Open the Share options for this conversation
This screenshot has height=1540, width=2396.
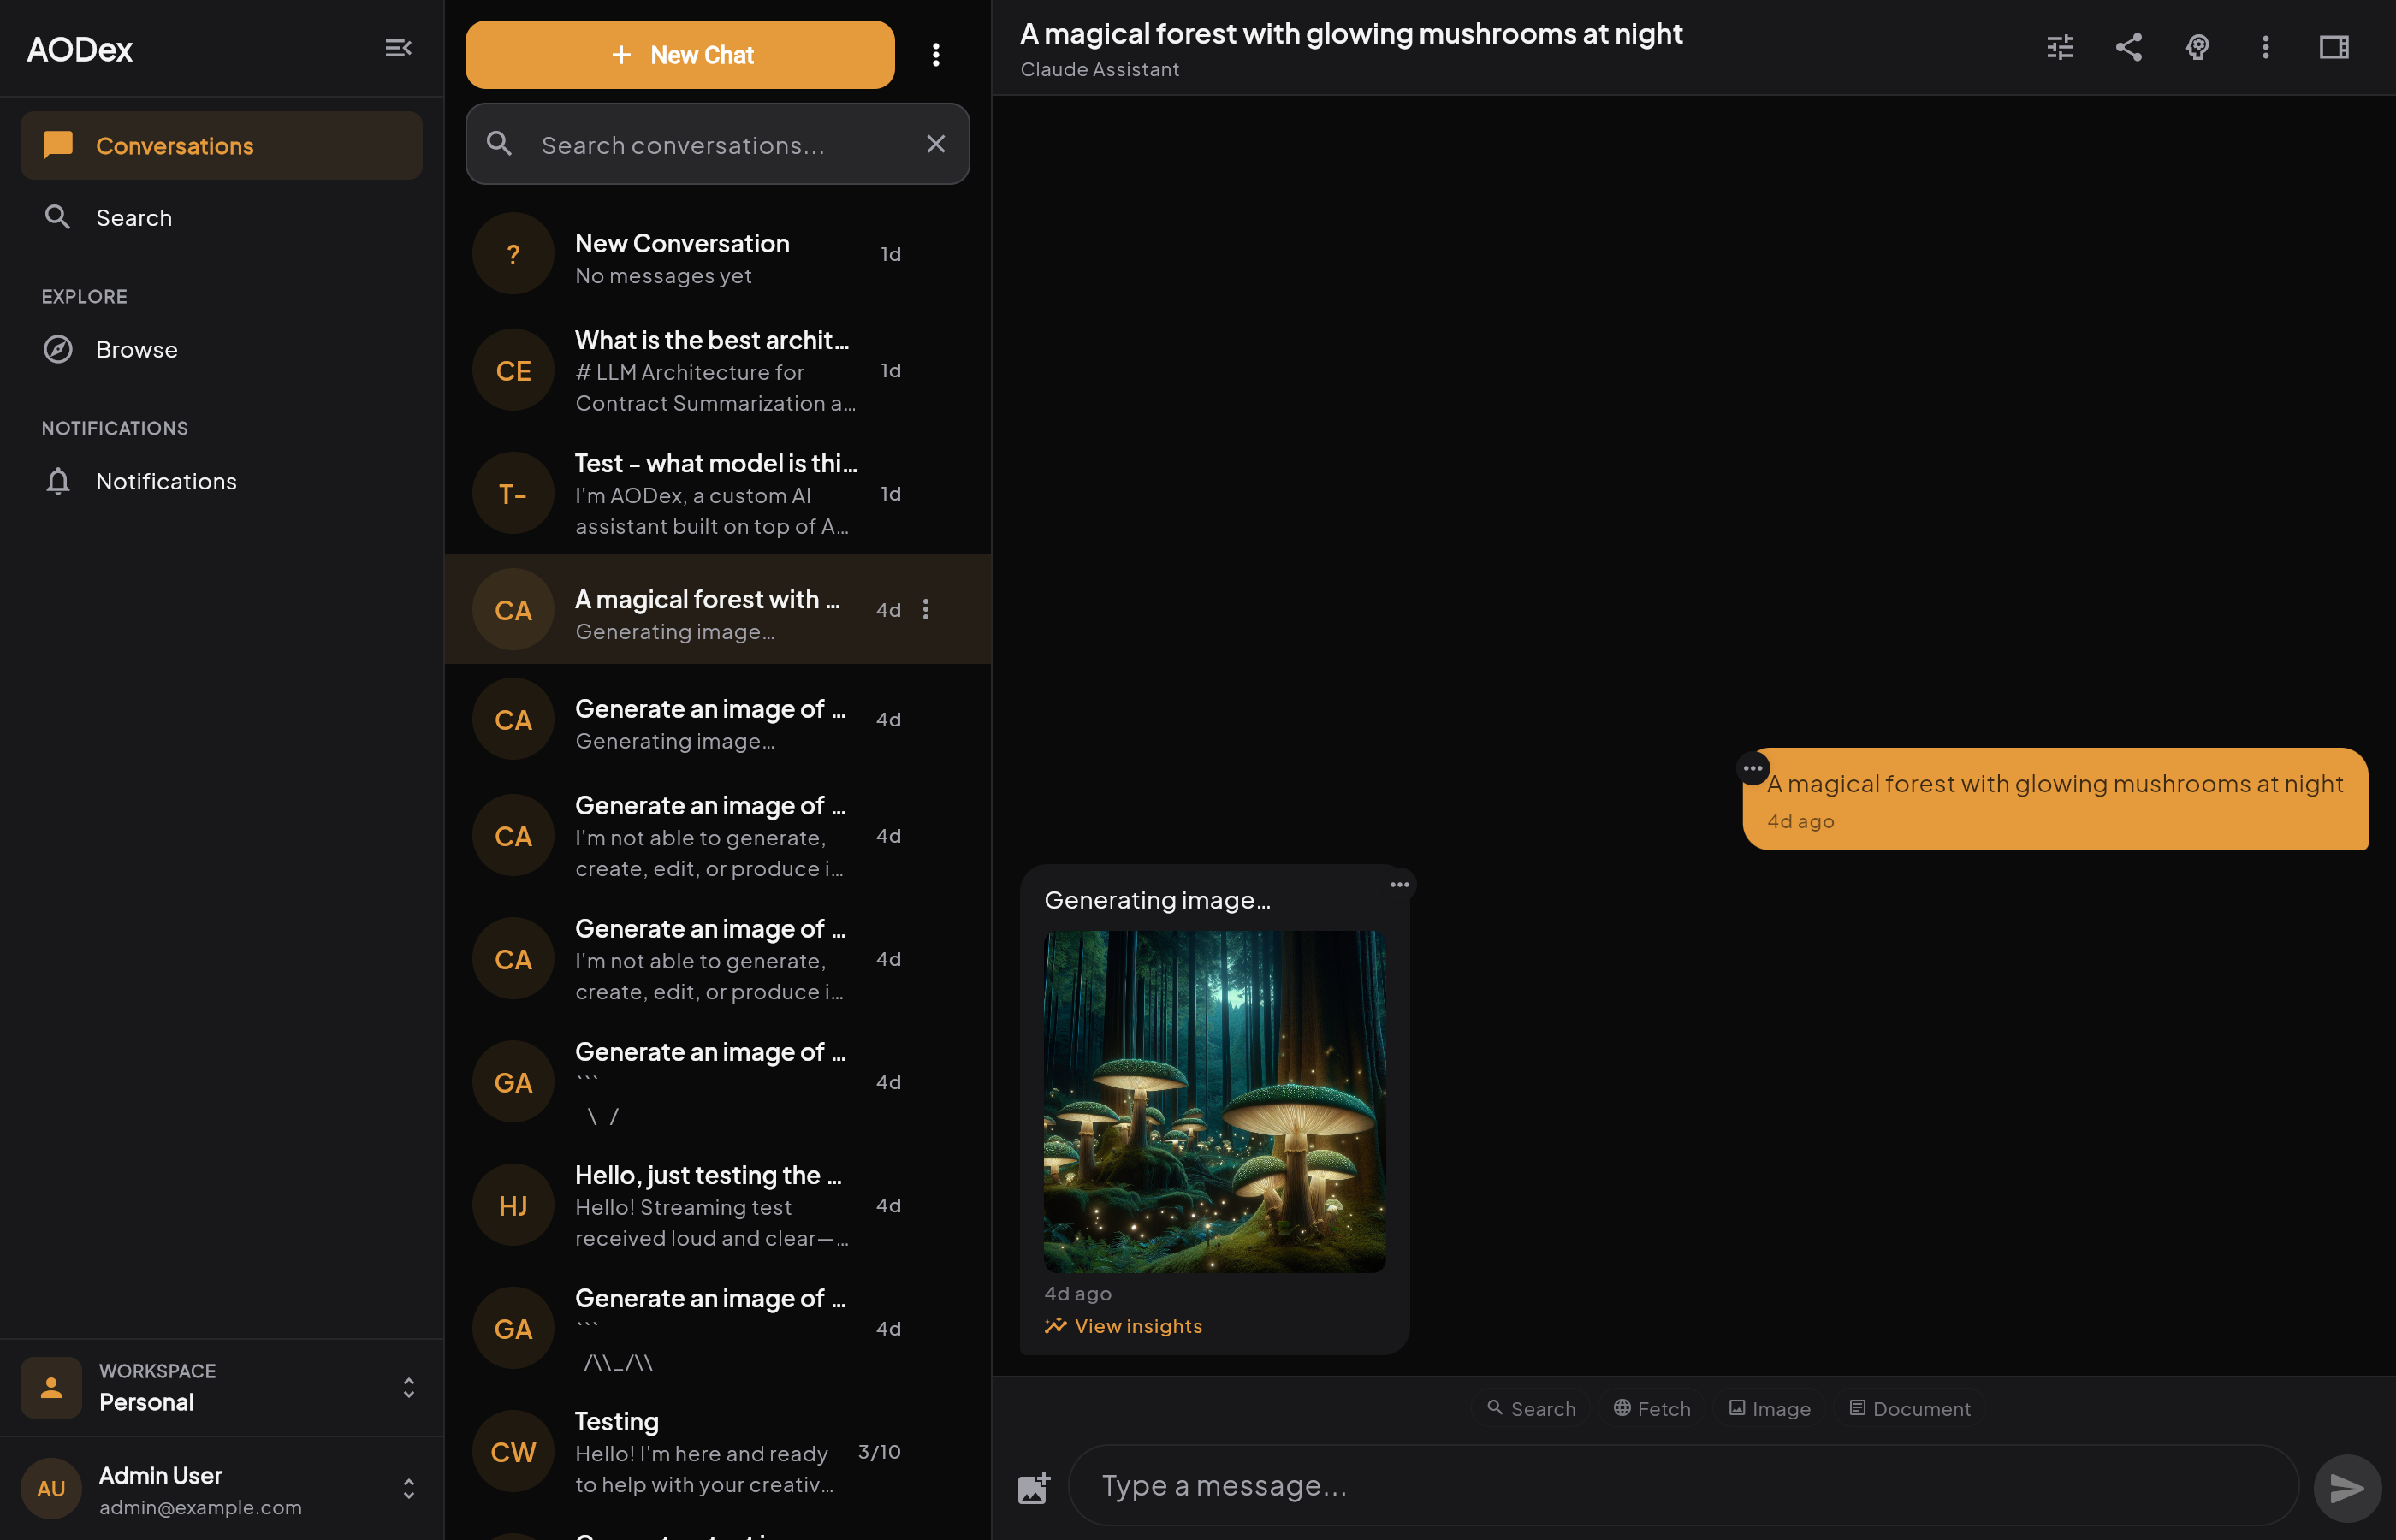[2128, 47]
